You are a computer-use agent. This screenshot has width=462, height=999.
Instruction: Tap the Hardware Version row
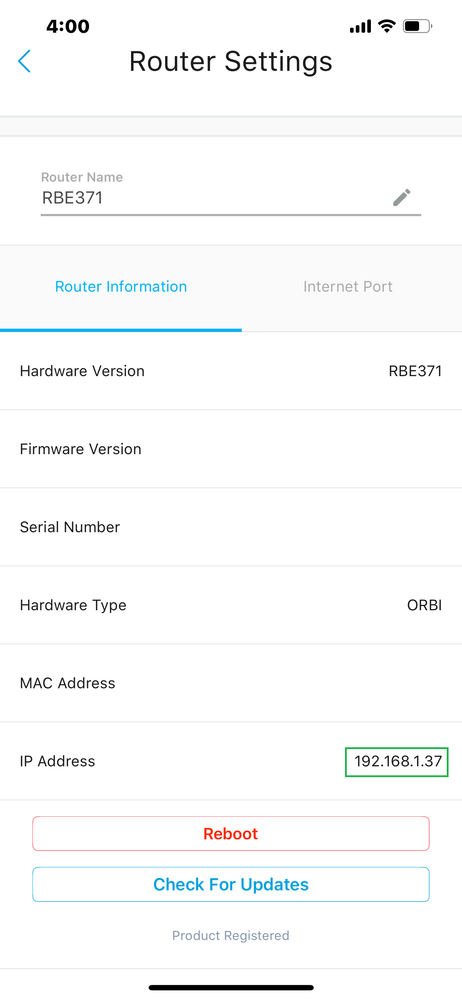click(x=231, y=371)
